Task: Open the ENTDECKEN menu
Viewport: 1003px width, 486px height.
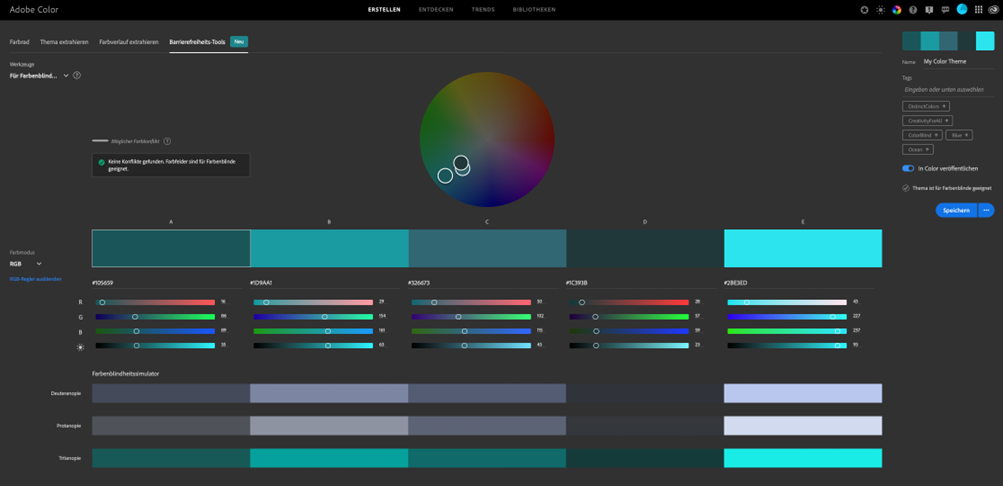Action: [436, 10]
